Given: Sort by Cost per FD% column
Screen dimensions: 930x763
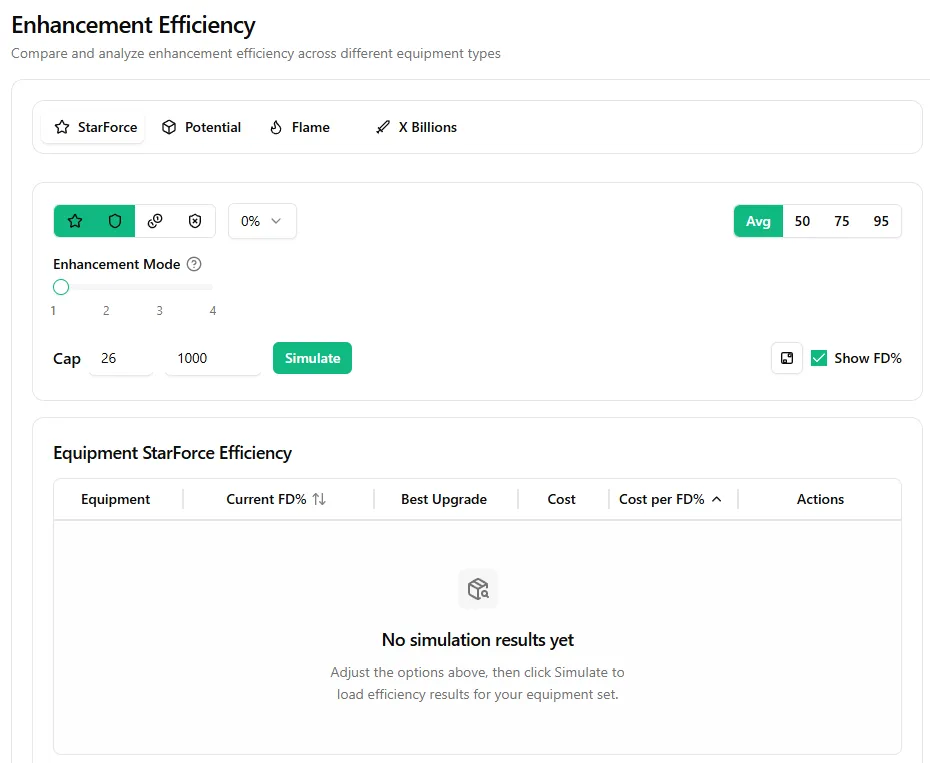Looking at the screenshot, I should pyautogui.click(x=671, y=500).
